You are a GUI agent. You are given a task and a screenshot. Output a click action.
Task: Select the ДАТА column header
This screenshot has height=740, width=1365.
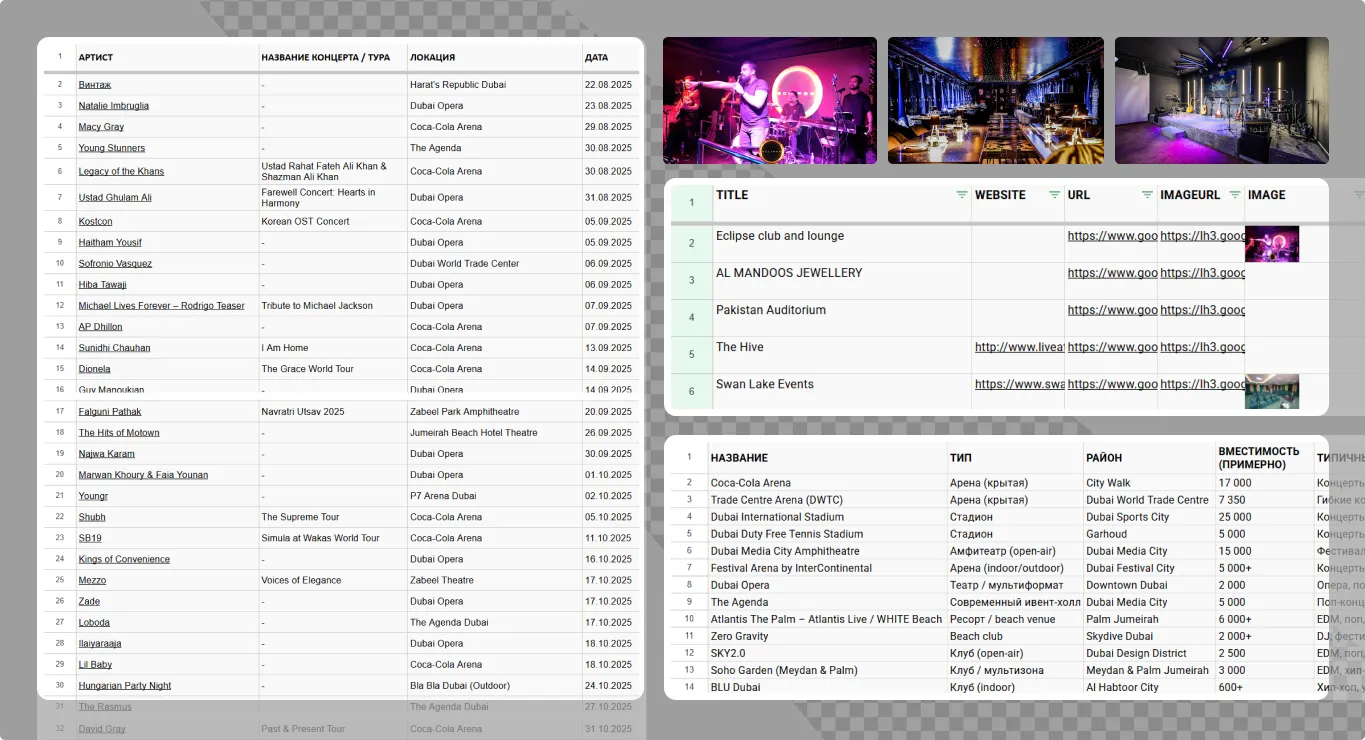596,58
